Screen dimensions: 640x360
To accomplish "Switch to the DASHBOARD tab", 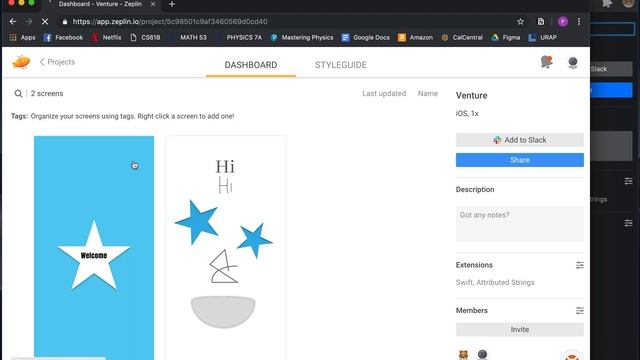I will (x=251, y=65).
